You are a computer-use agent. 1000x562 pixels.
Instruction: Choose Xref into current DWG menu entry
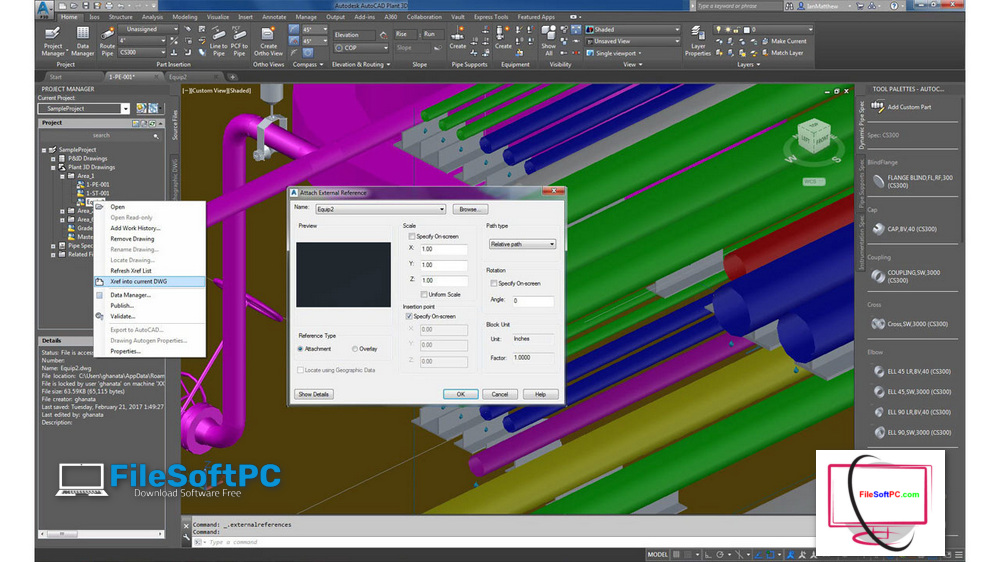coord(150,281)
